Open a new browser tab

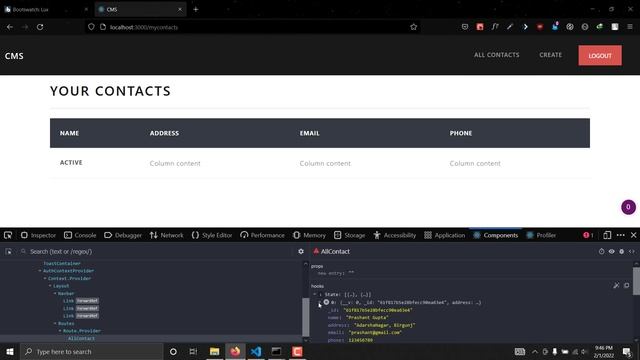pos(196,9)
